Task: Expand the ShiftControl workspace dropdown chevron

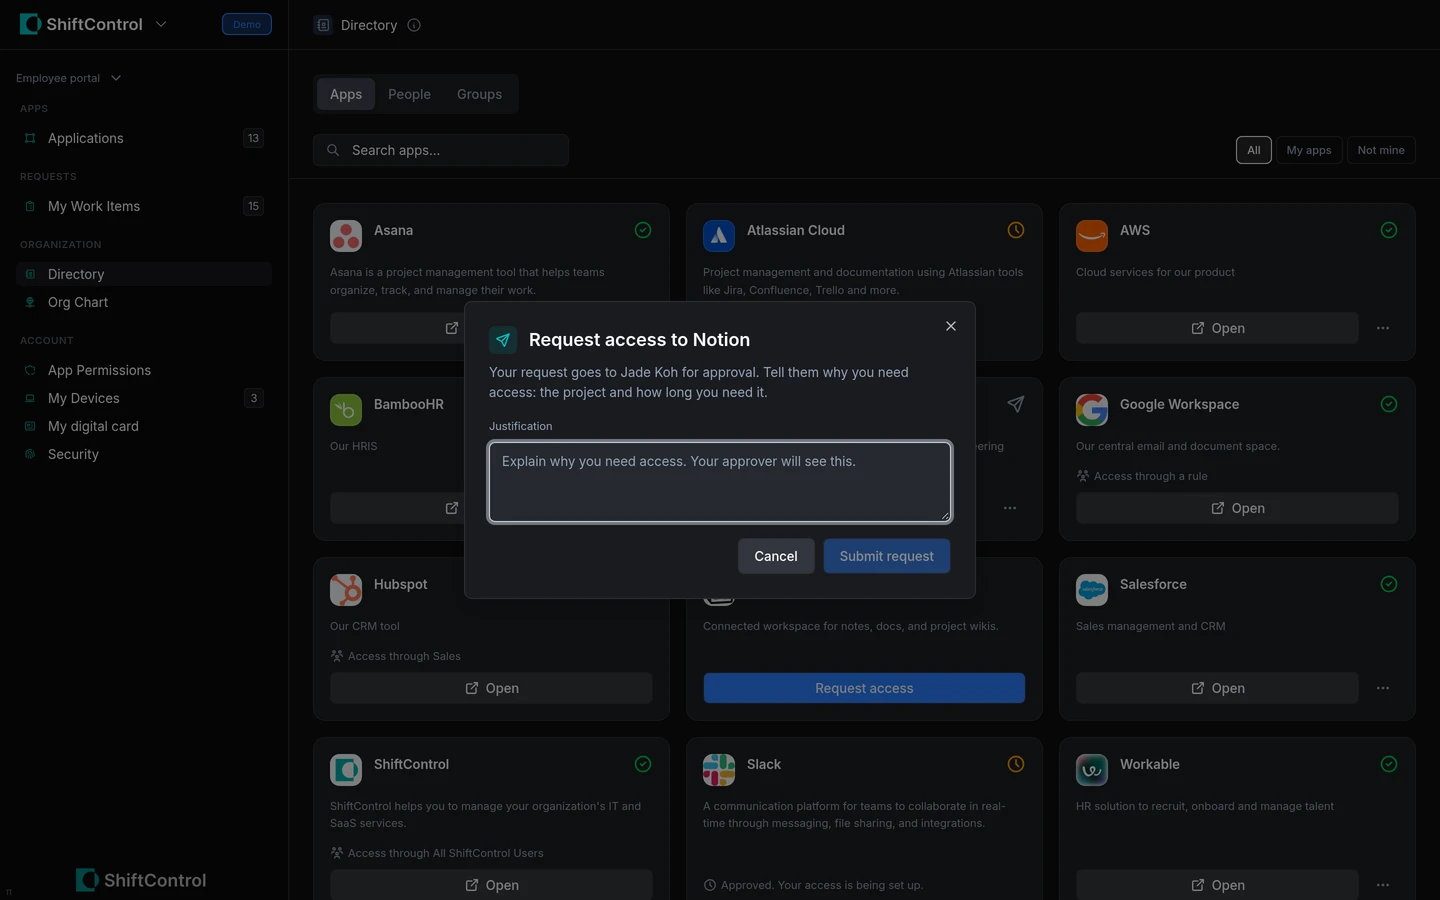Action: click(161, 24)
